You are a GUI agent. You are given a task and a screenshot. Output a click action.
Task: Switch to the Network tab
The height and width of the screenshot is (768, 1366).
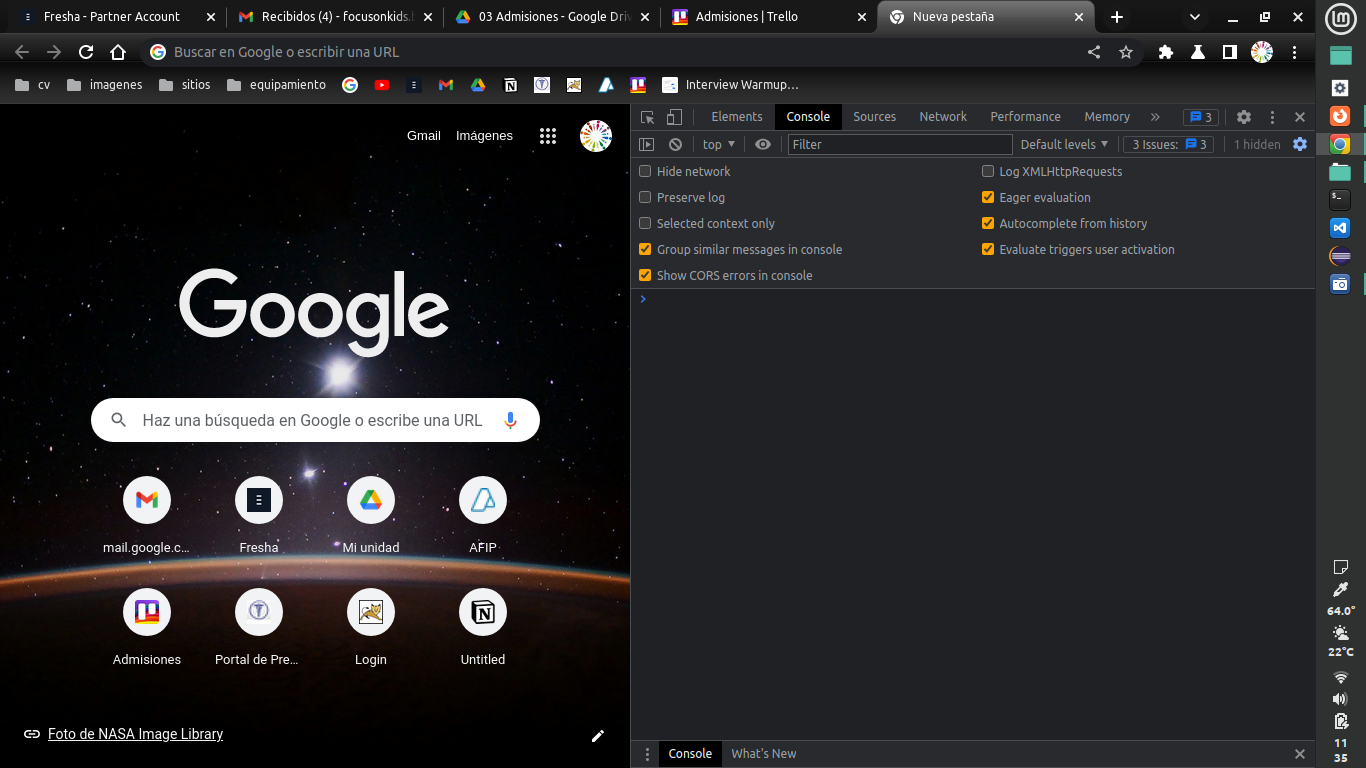coord(943,117)
